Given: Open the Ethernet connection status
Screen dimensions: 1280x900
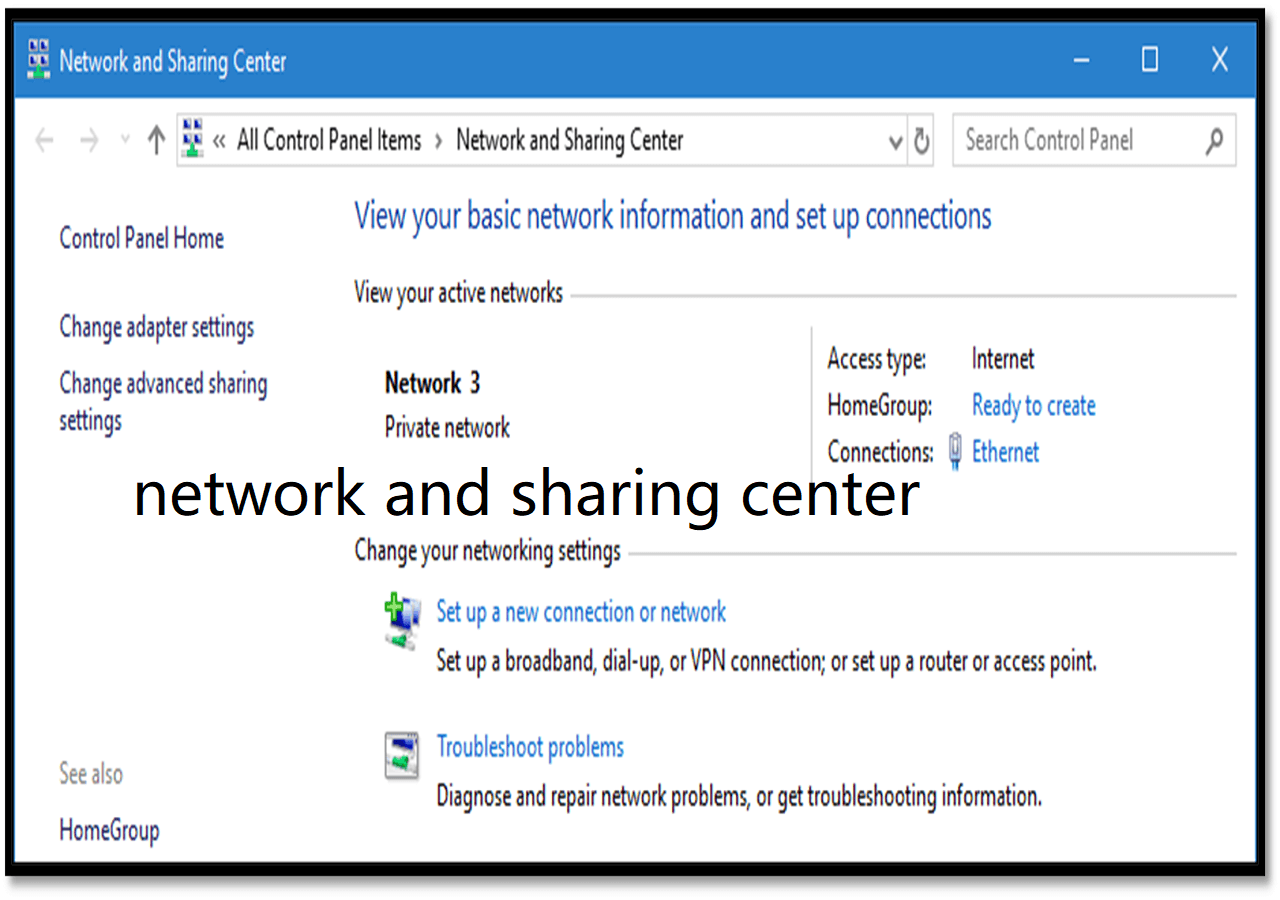Looking at the screenshot, I should pos(1005,451).
